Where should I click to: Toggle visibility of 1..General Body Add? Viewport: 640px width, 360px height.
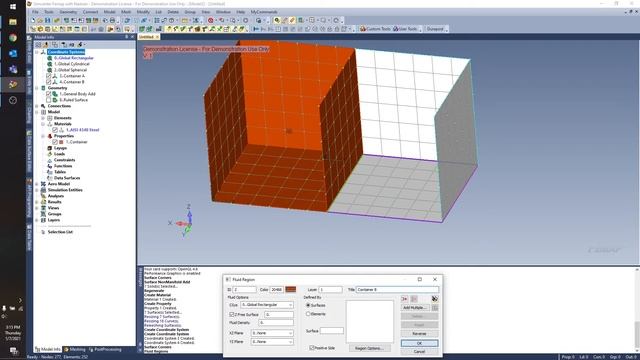coord(49,94)
